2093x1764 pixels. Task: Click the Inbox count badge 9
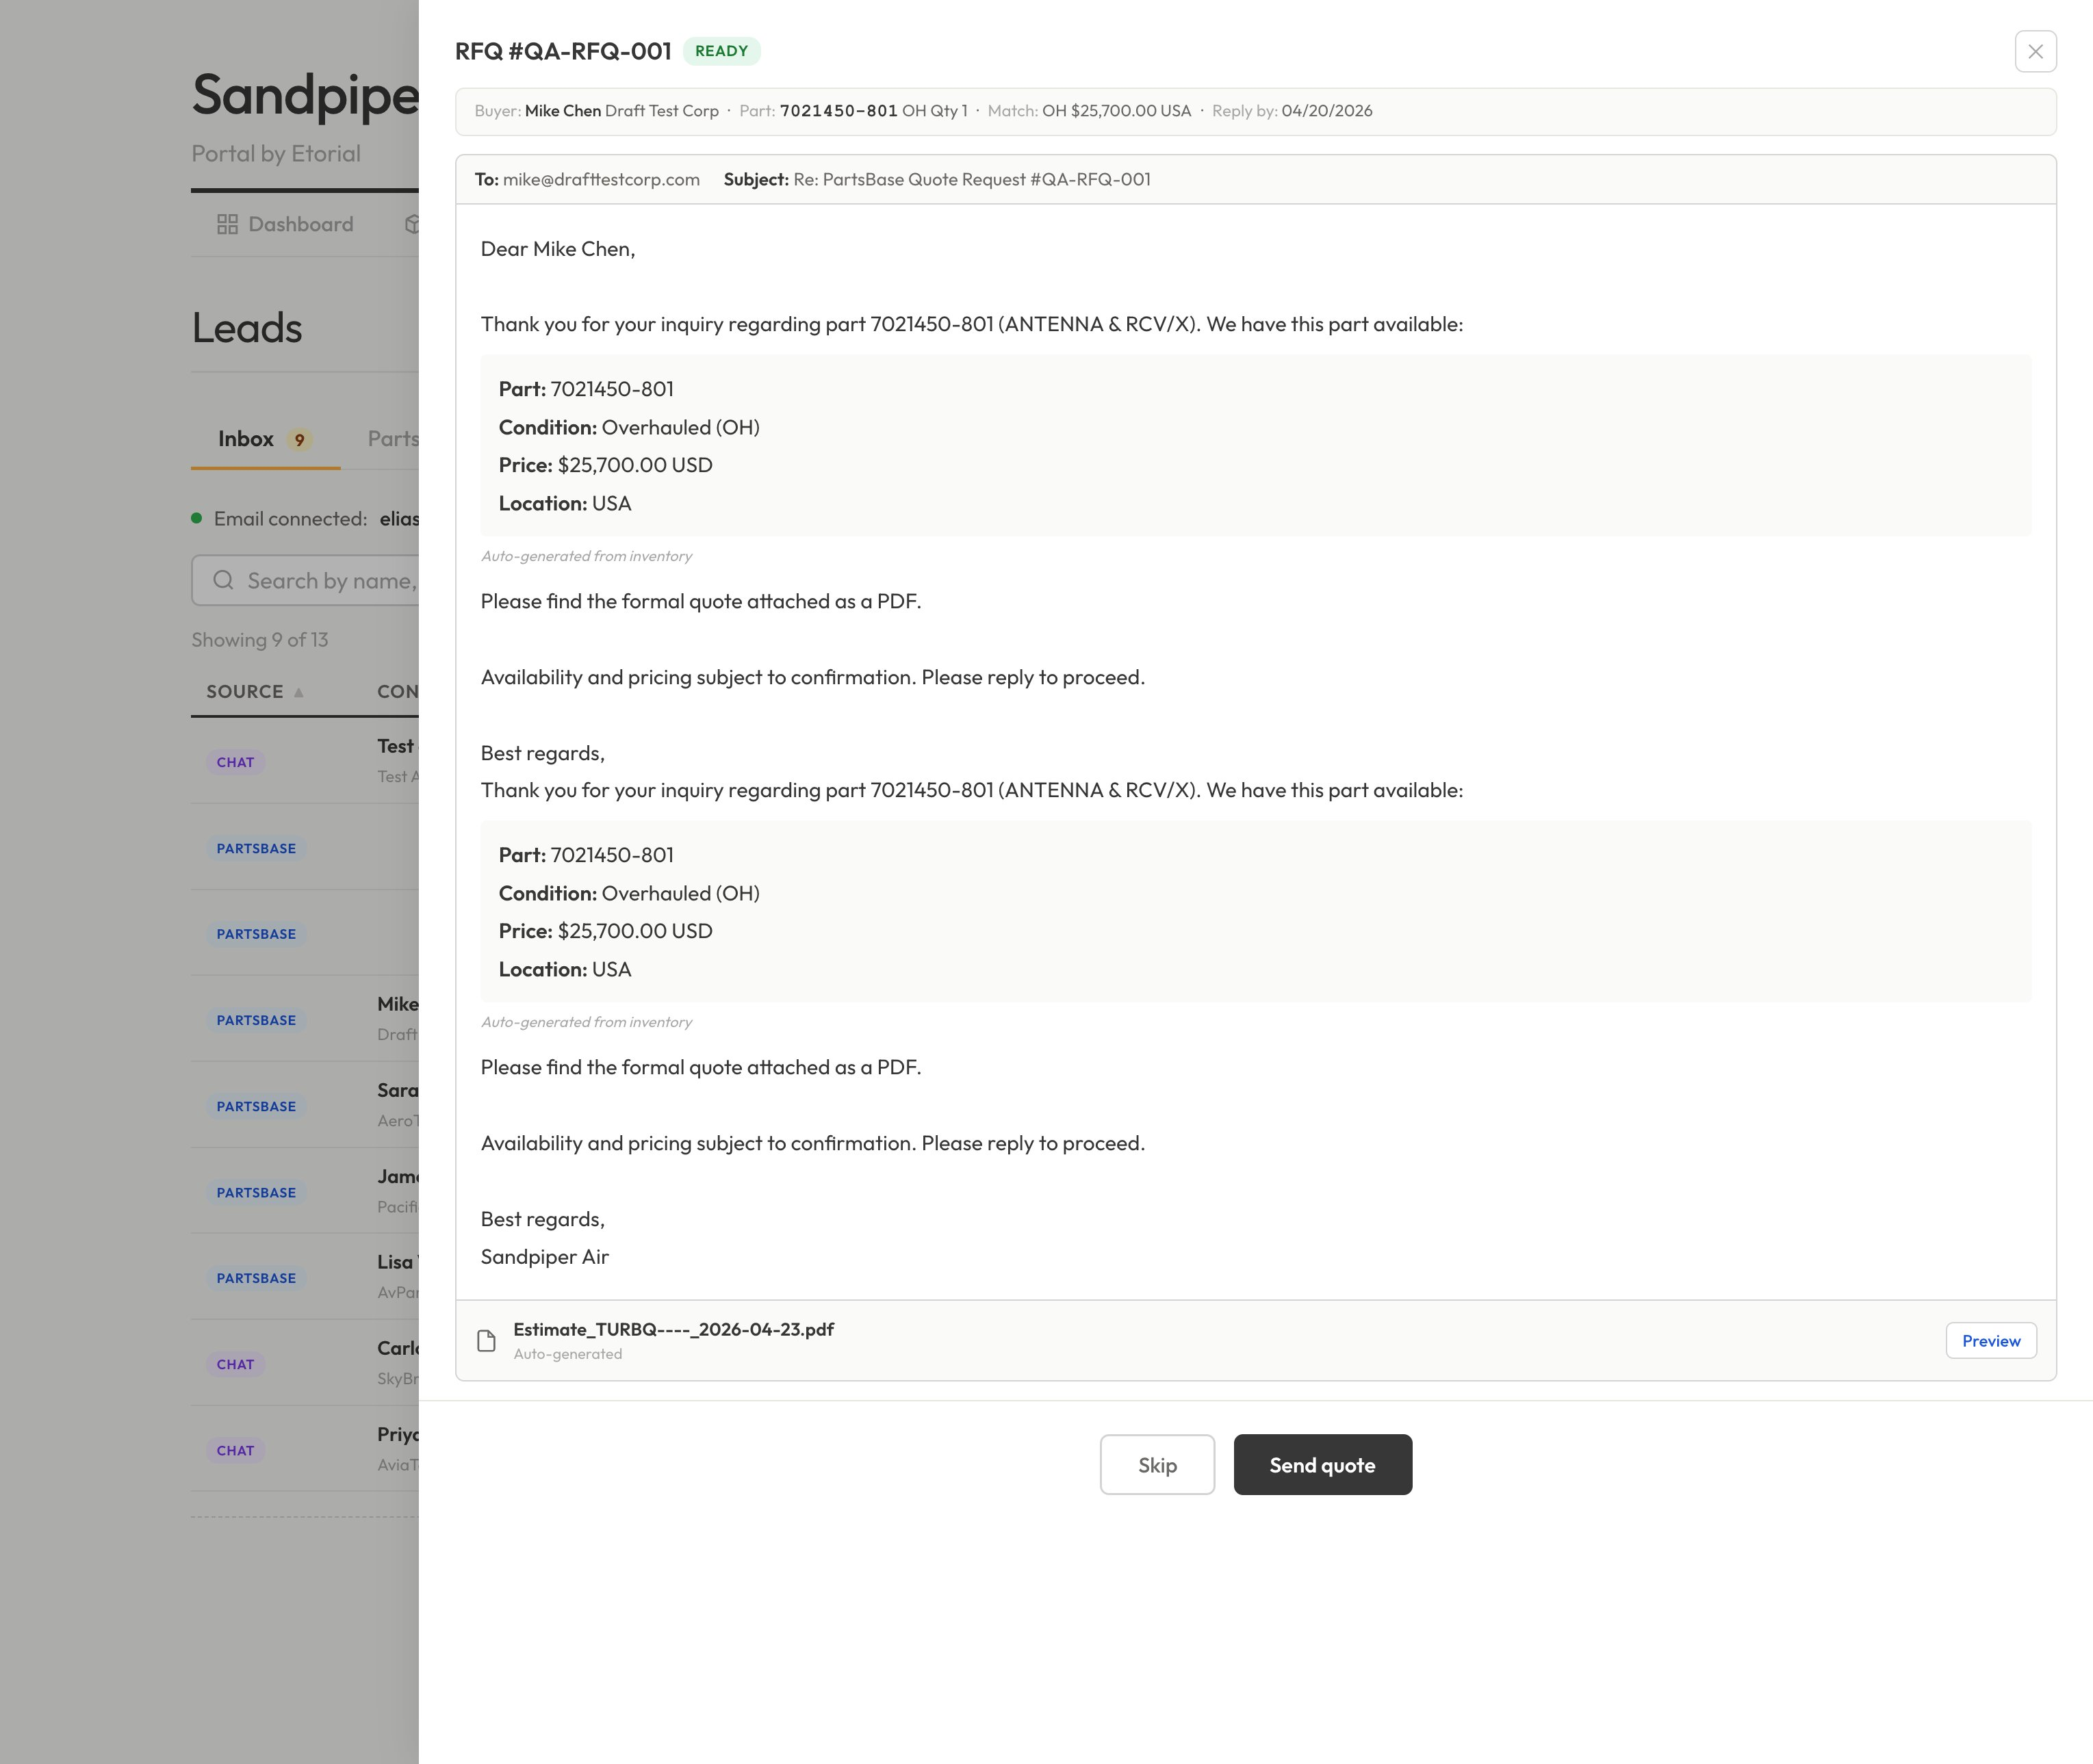point(299,440)
